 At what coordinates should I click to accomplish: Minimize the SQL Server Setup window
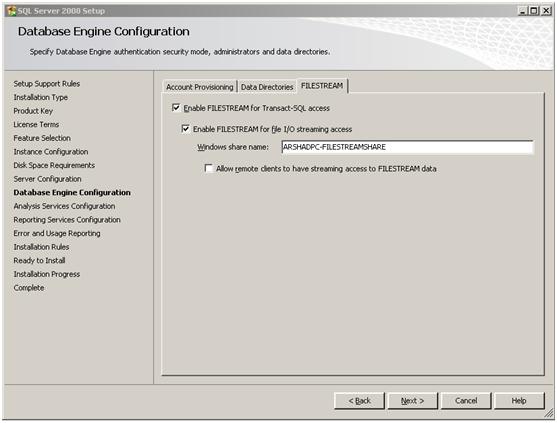tap(522, 11)
